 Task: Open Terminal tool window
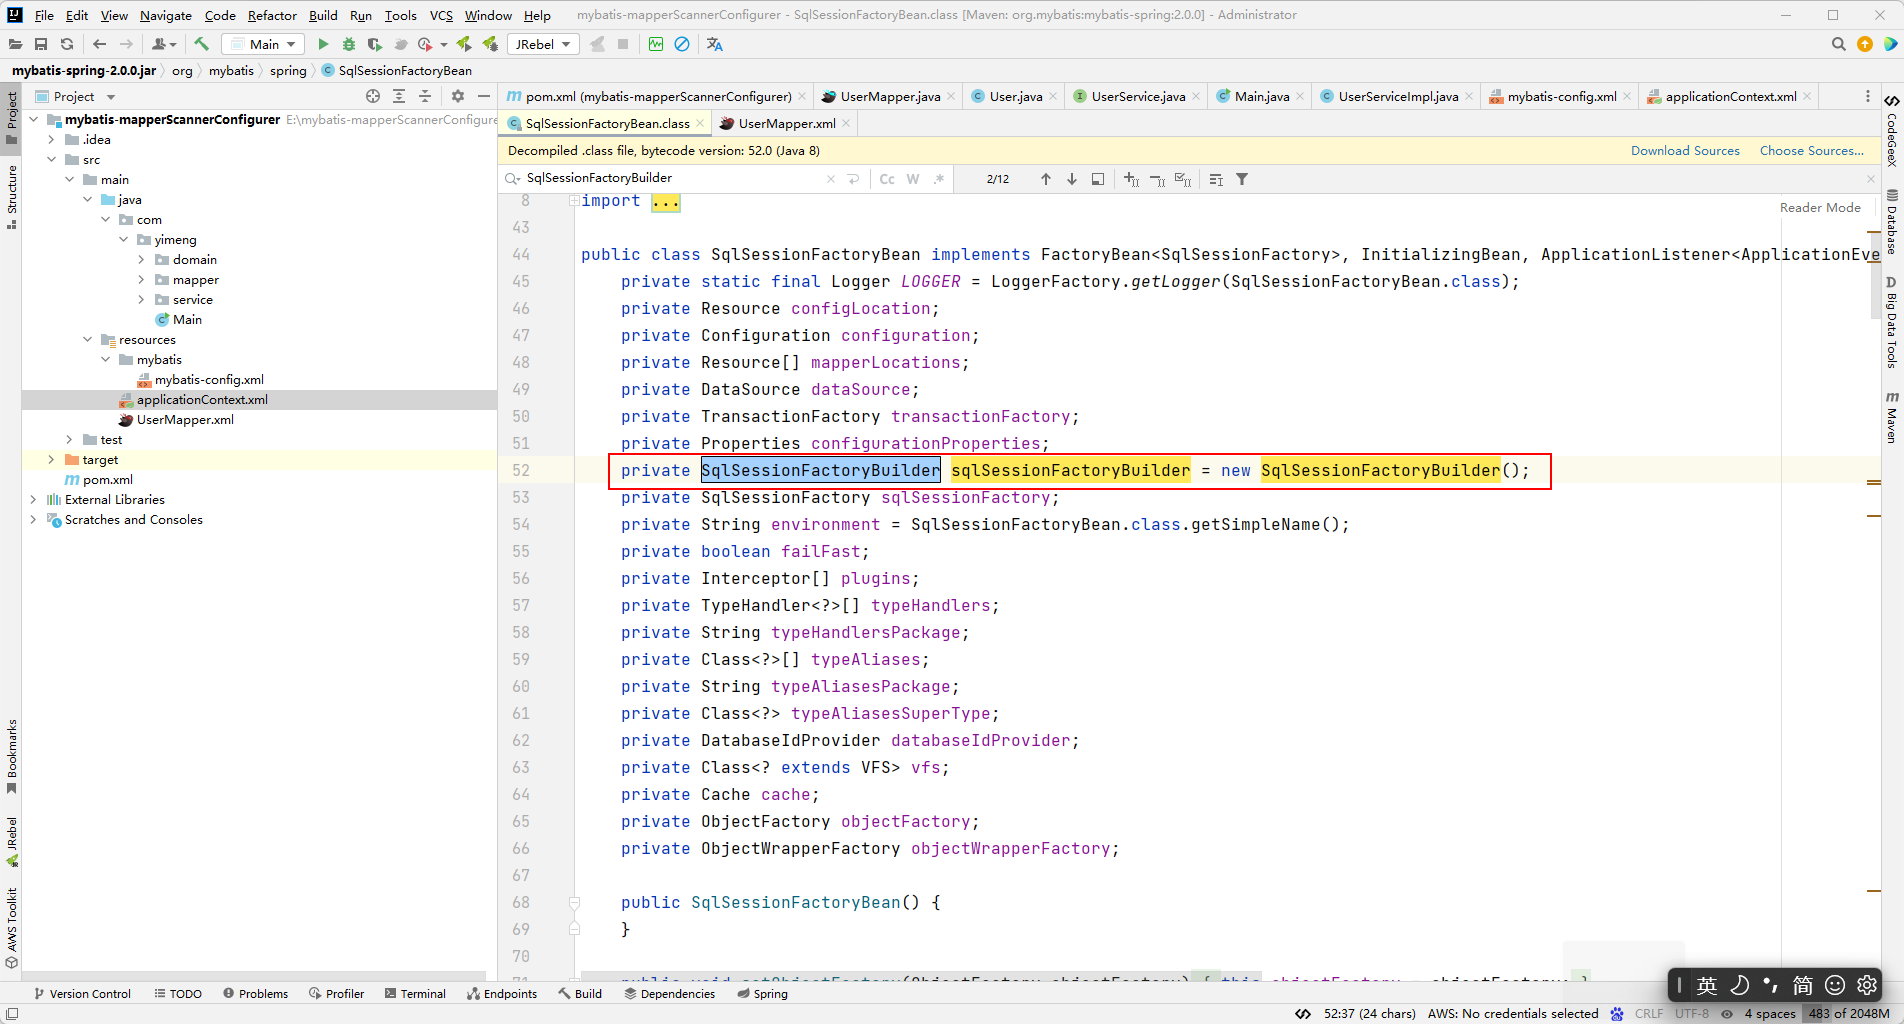415,993
